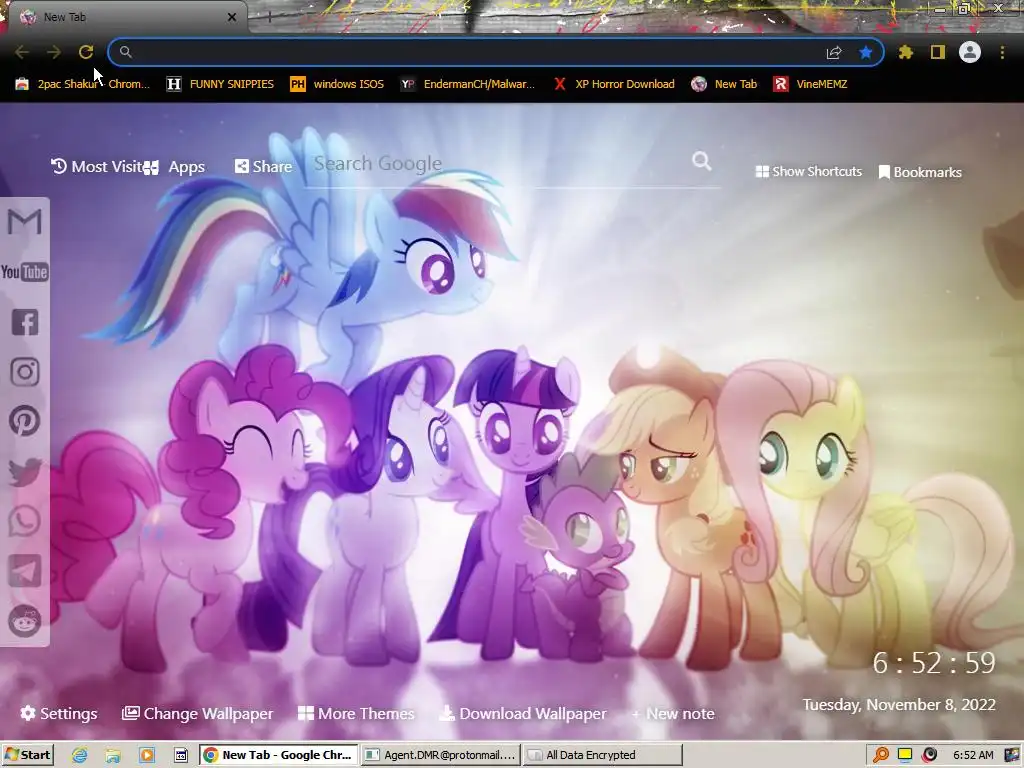
Task: Click the taskbar clock 6:52 AM
Action: [x=973, y=755]
